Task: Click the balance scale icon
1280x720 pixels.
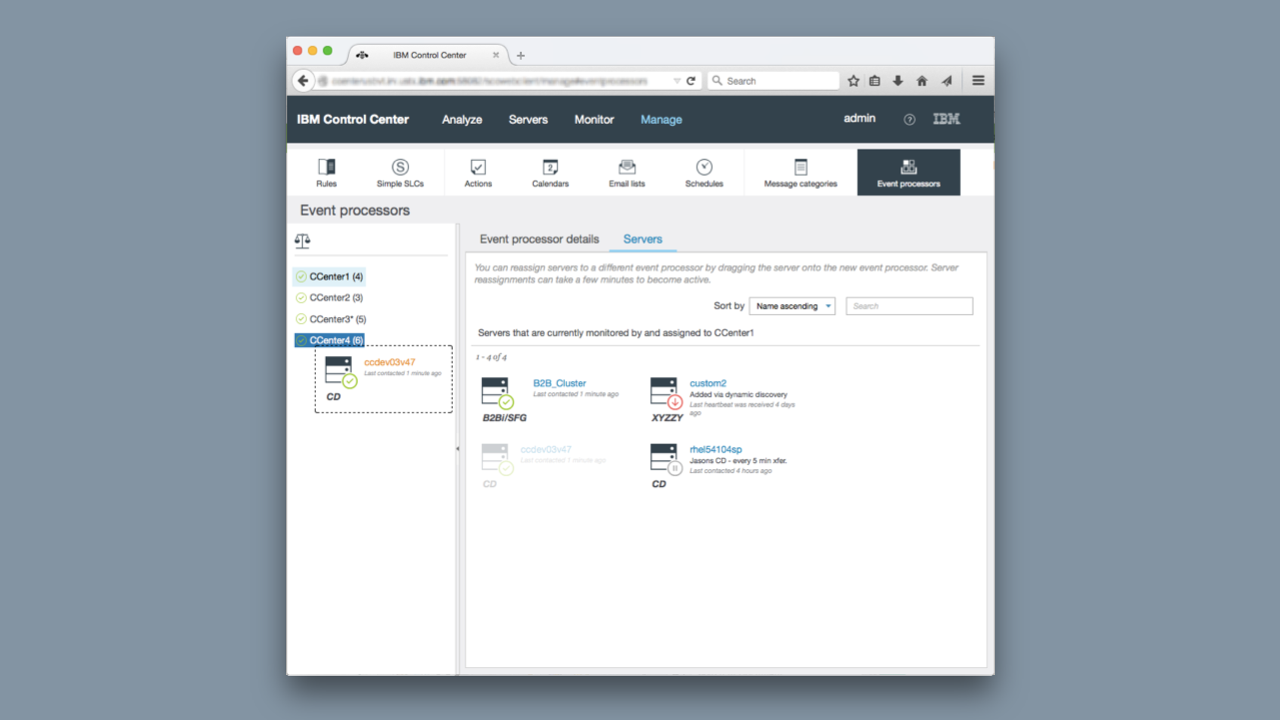Action: (x=302, y=241)
